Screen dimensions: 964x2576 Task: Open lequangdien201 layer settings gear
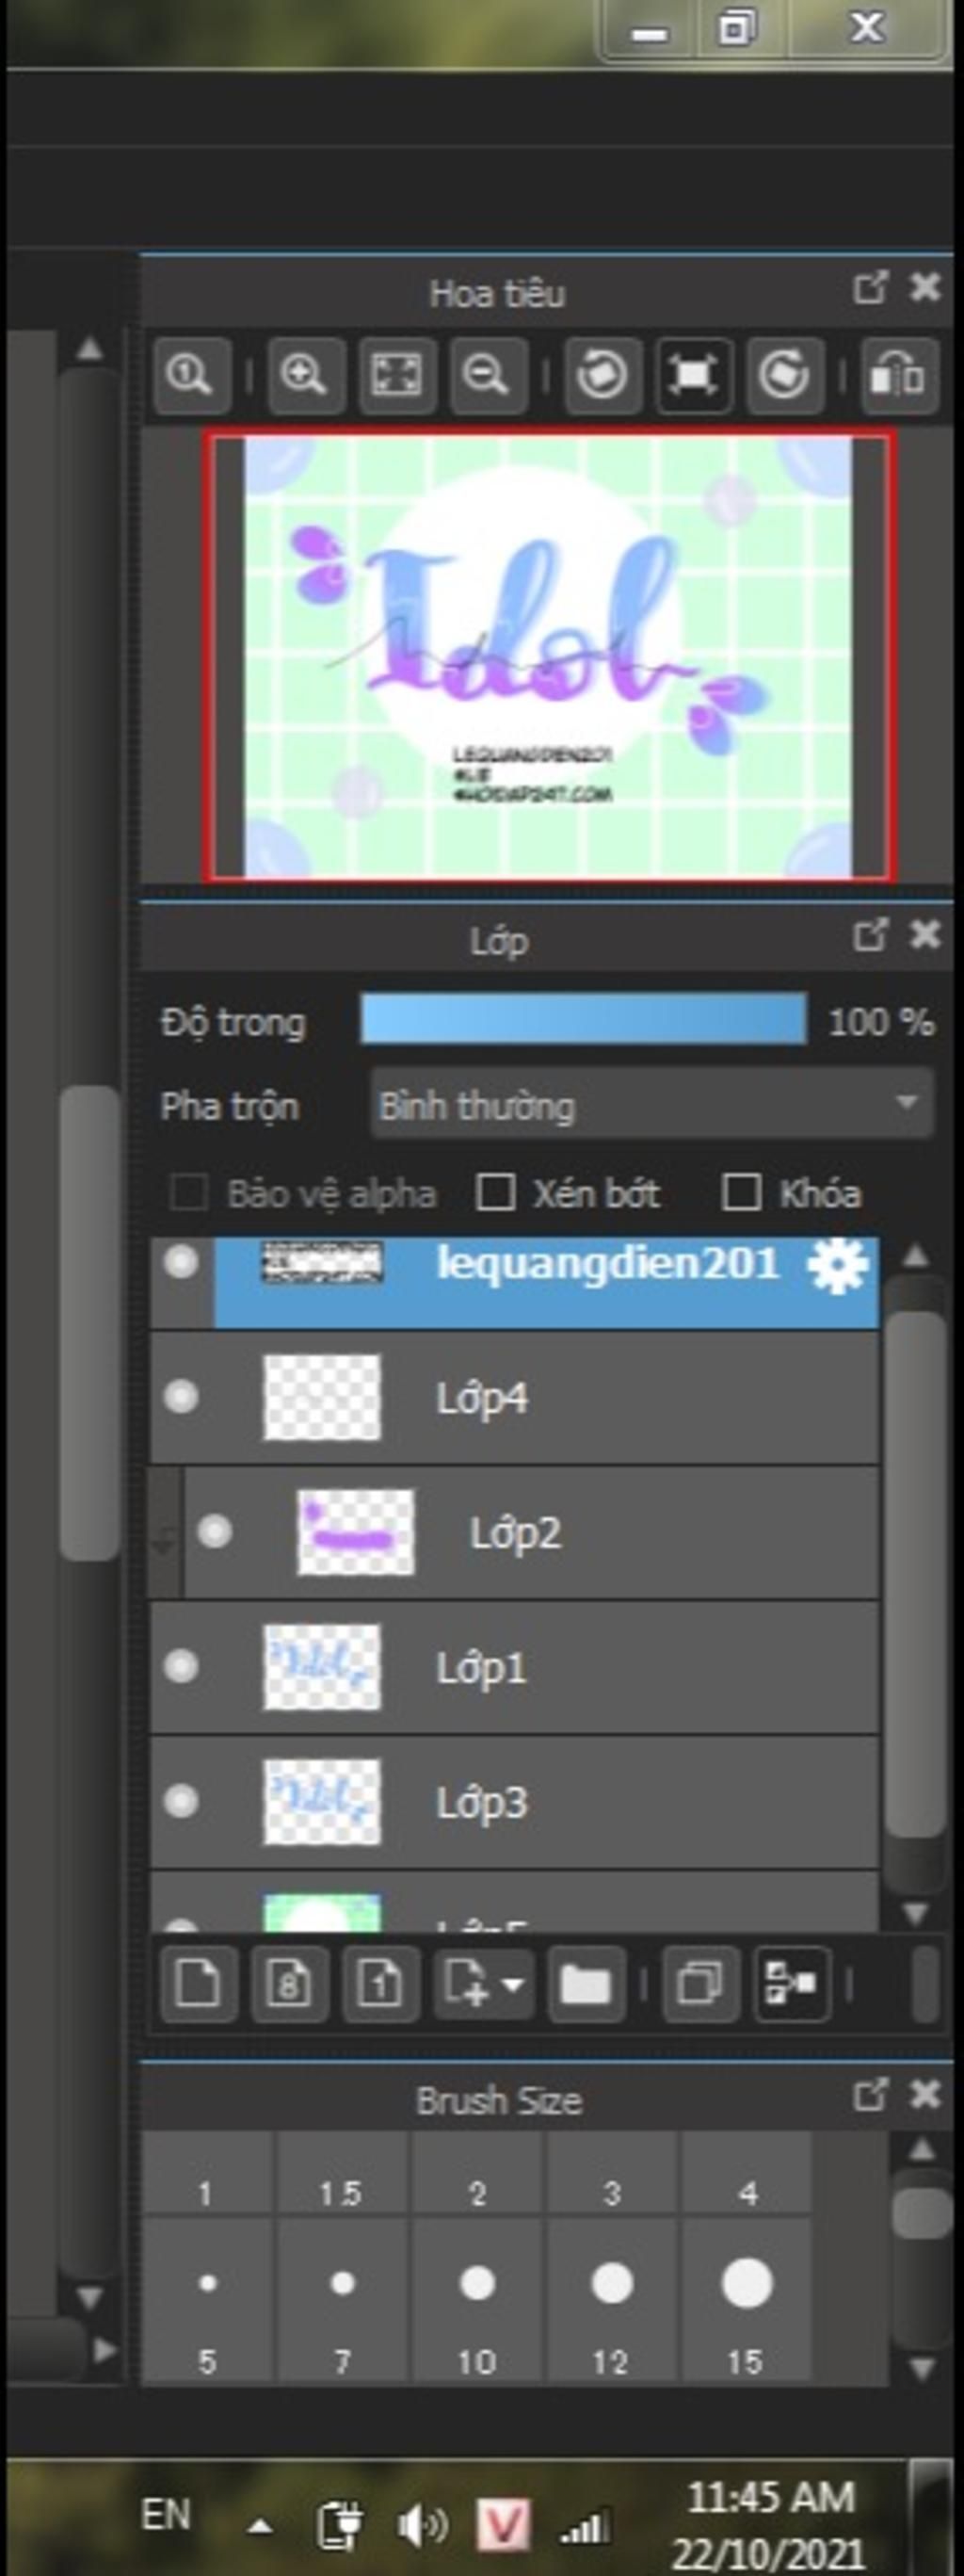coord(838,1266)
